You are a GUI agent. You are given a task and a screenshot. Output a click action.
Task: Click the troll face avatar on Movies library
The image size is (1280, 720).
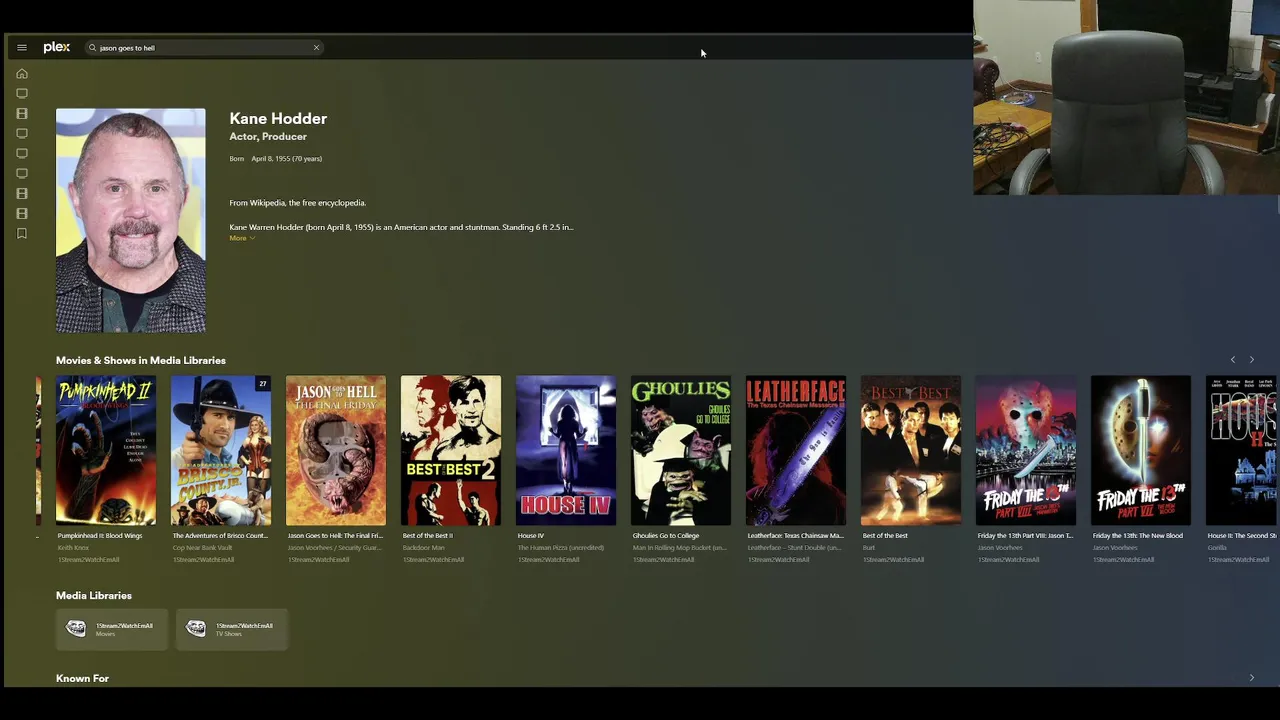(76, 628)
